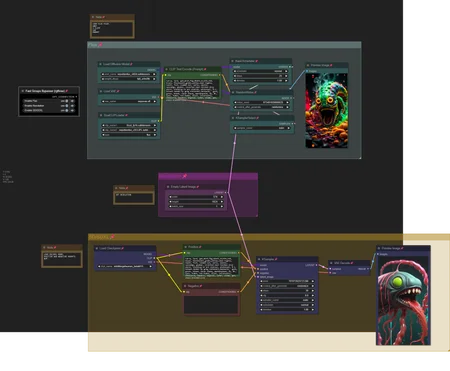Collapse the DualCLIPLoader node via its title dot
450x371 pixels.
point(100,115)
